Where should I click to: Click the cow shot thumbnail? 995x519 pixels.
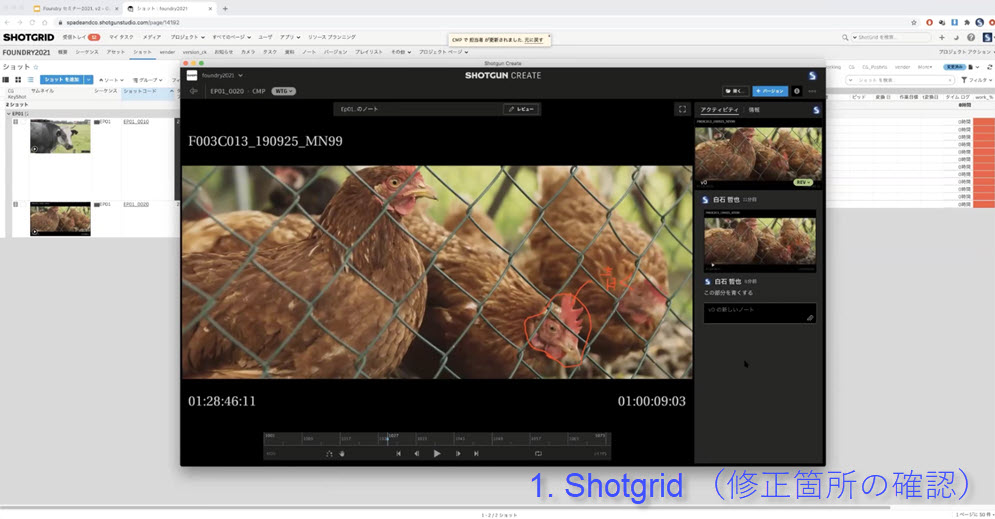[x=60, y=136]
